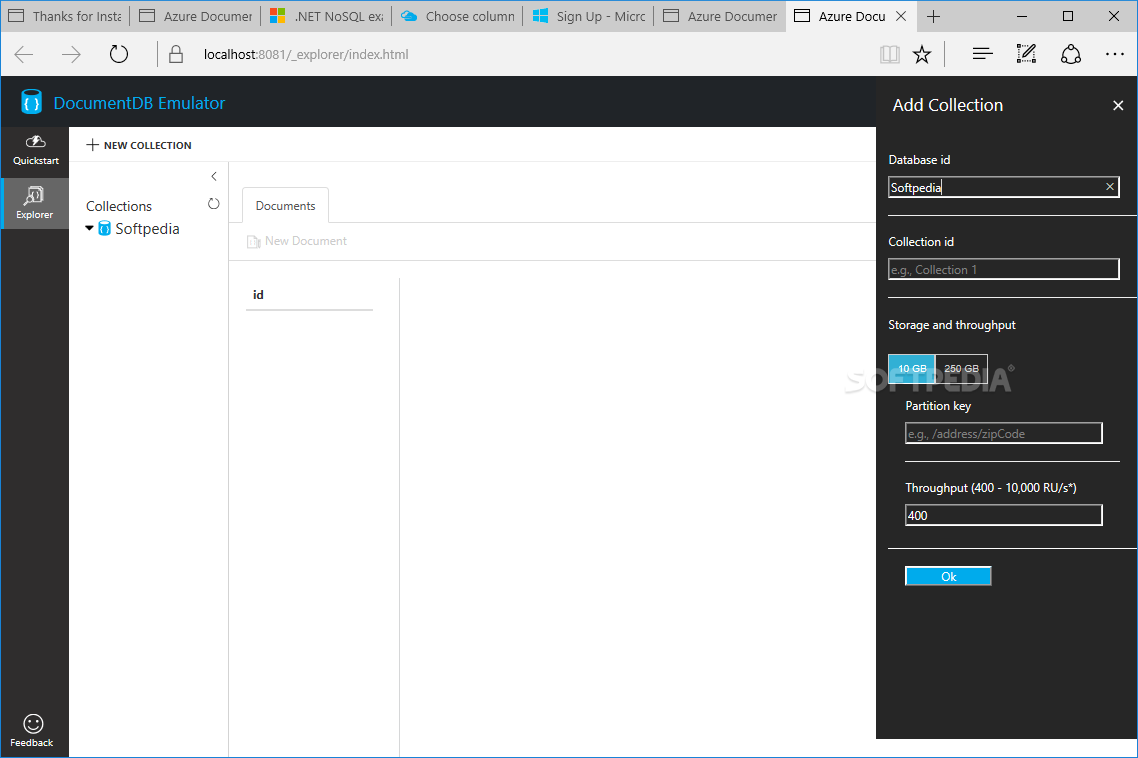Clear the Database id field text

pyautogui.click(x=1110, y=187)
